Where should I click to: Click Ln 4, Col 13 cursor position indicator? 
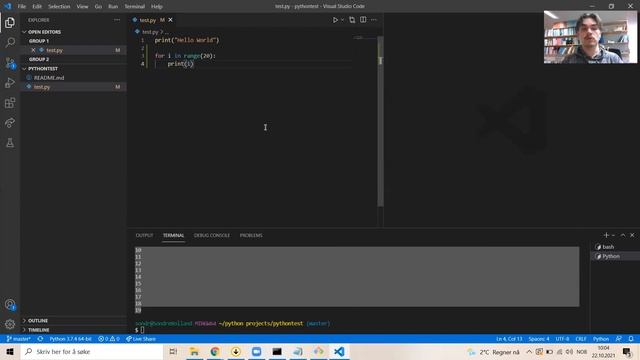(x=509, y=339)
